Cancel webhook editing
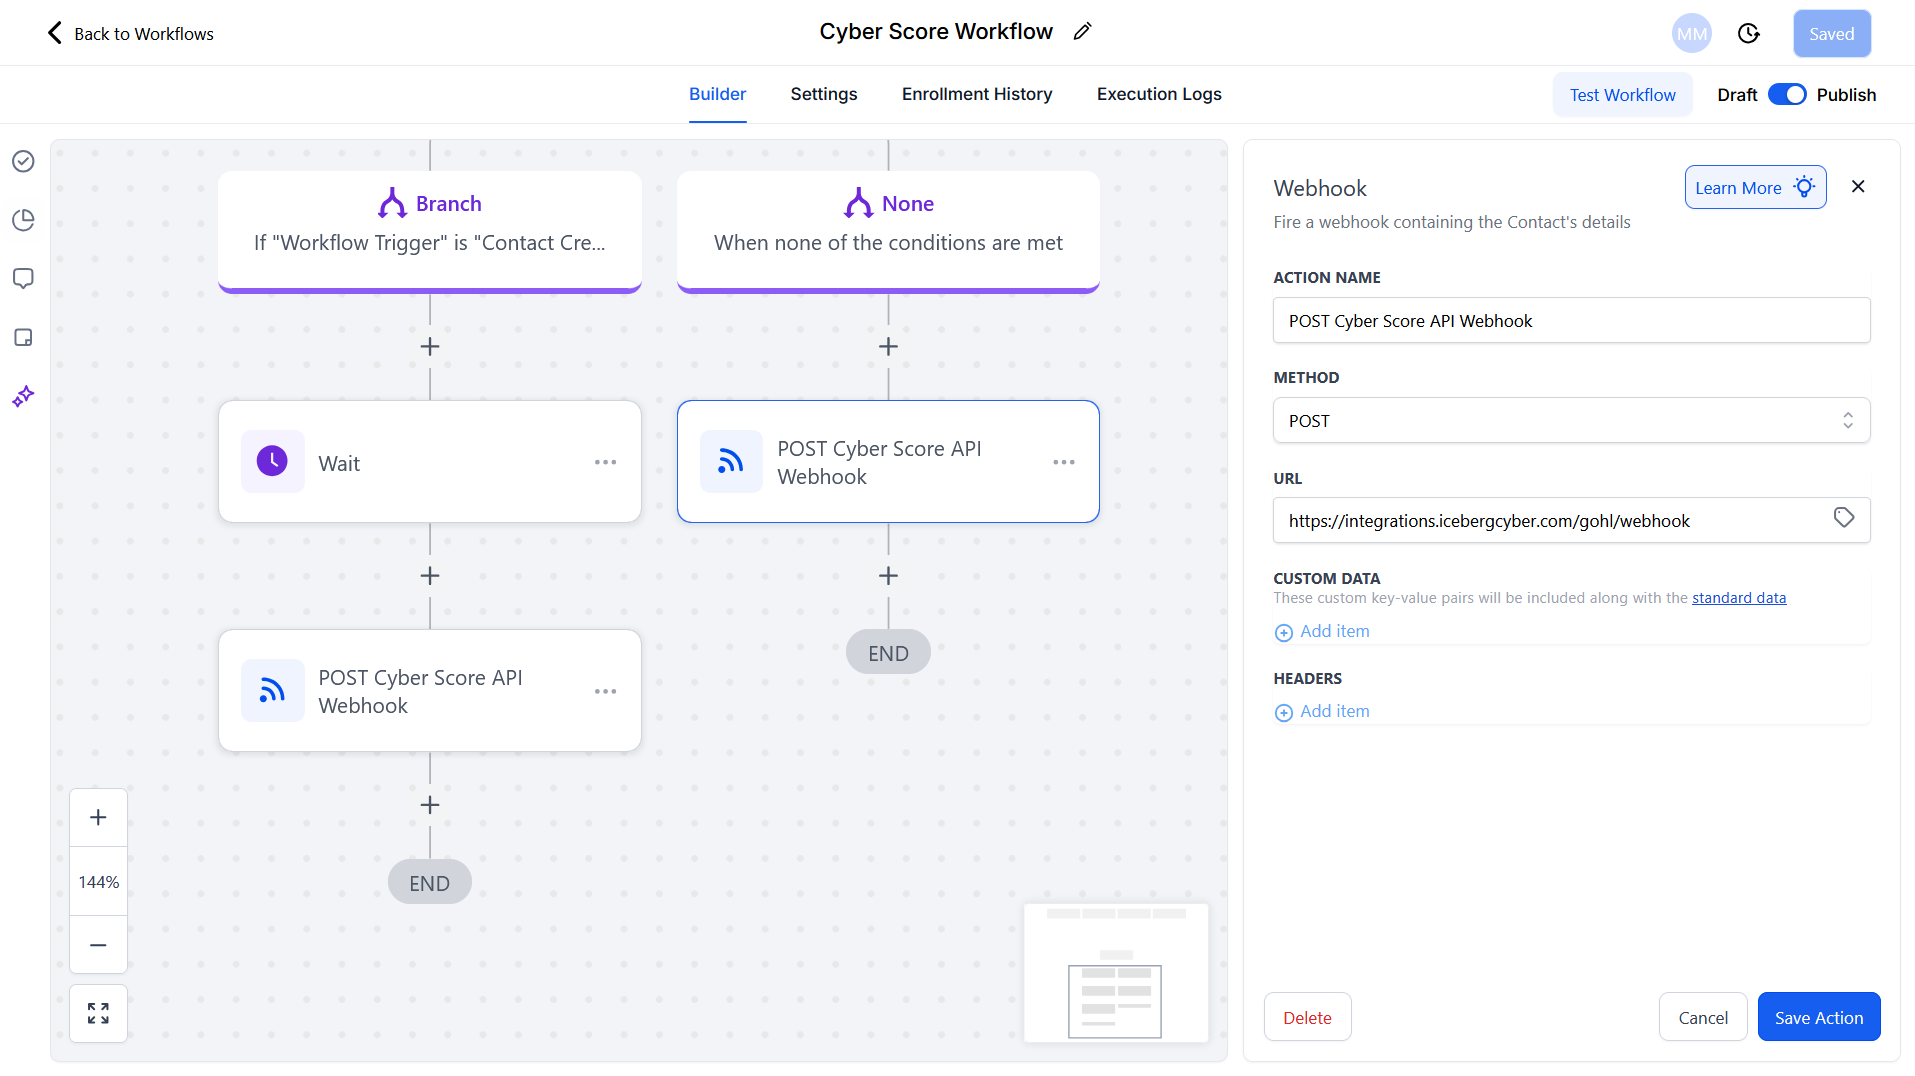Image resolution: width=1915 pixels, height=1076 pixels. (1702, 1017)
